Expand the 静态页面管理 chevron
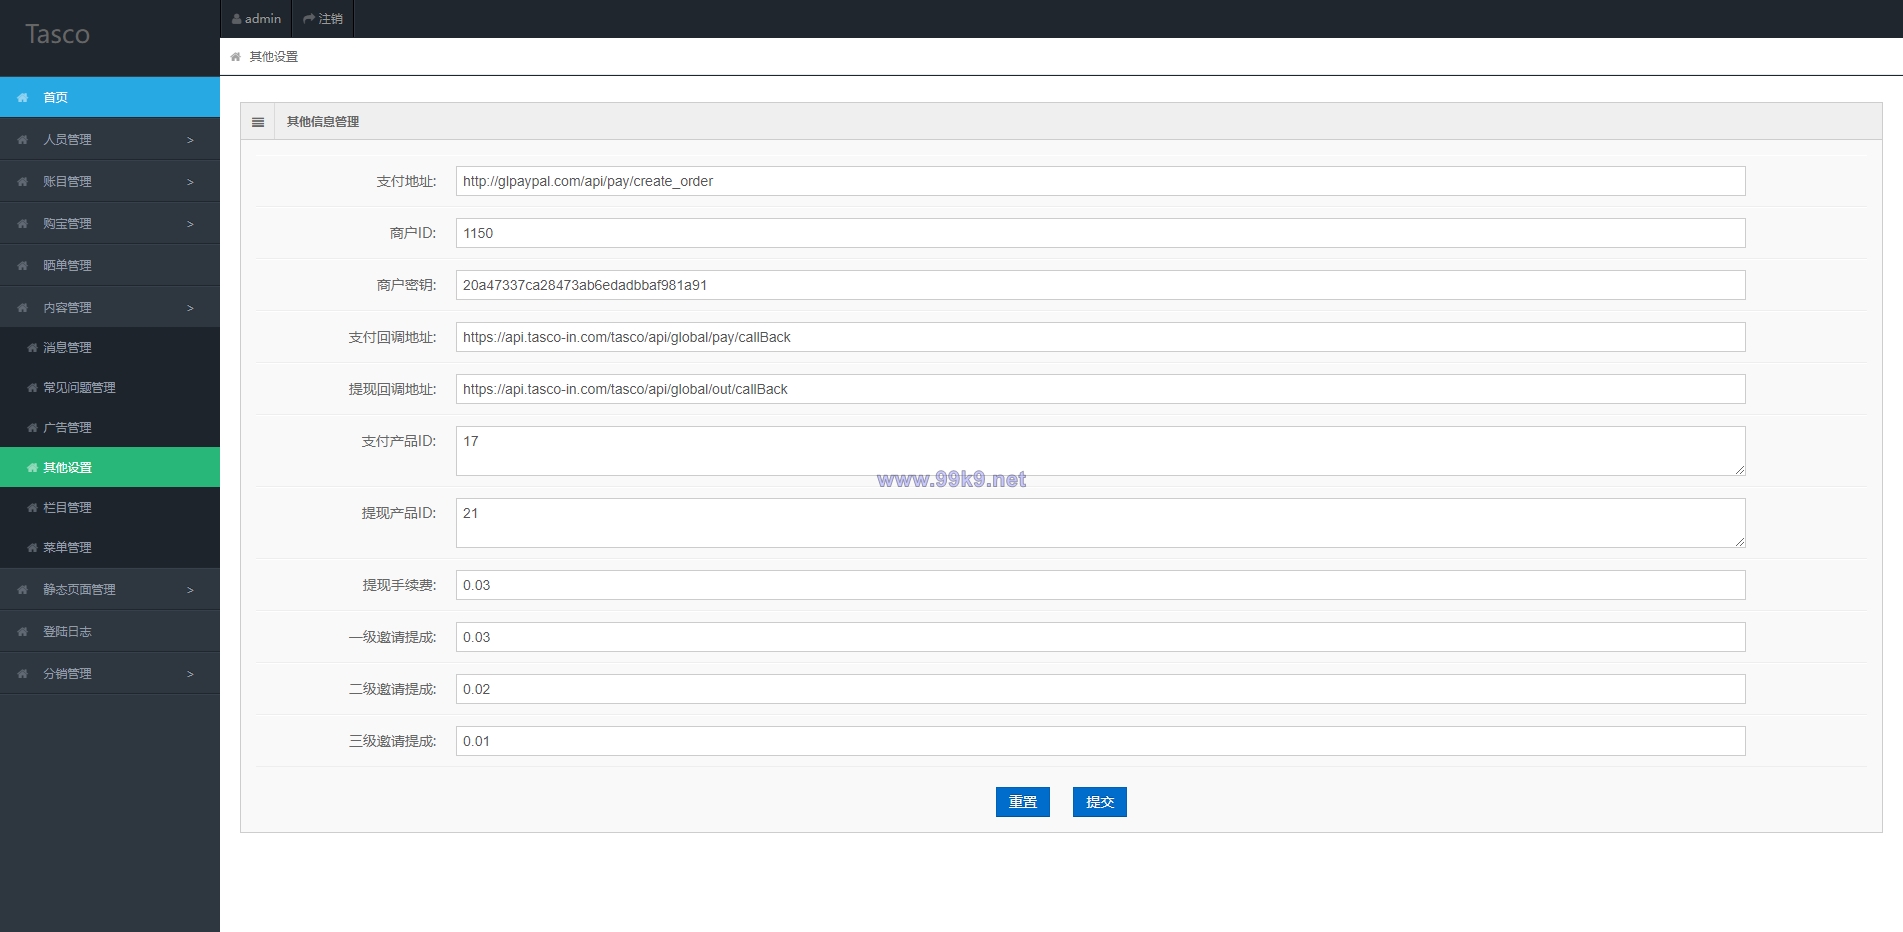This screenshot has height=932, width=1903. [x=190, y=590]
